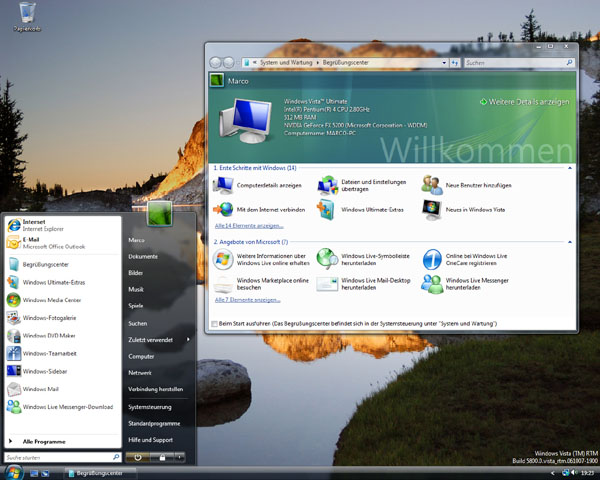The width and height of the screenshot is (600, 480).
Task: Click the Start orb button
Action: pos(13,472)
